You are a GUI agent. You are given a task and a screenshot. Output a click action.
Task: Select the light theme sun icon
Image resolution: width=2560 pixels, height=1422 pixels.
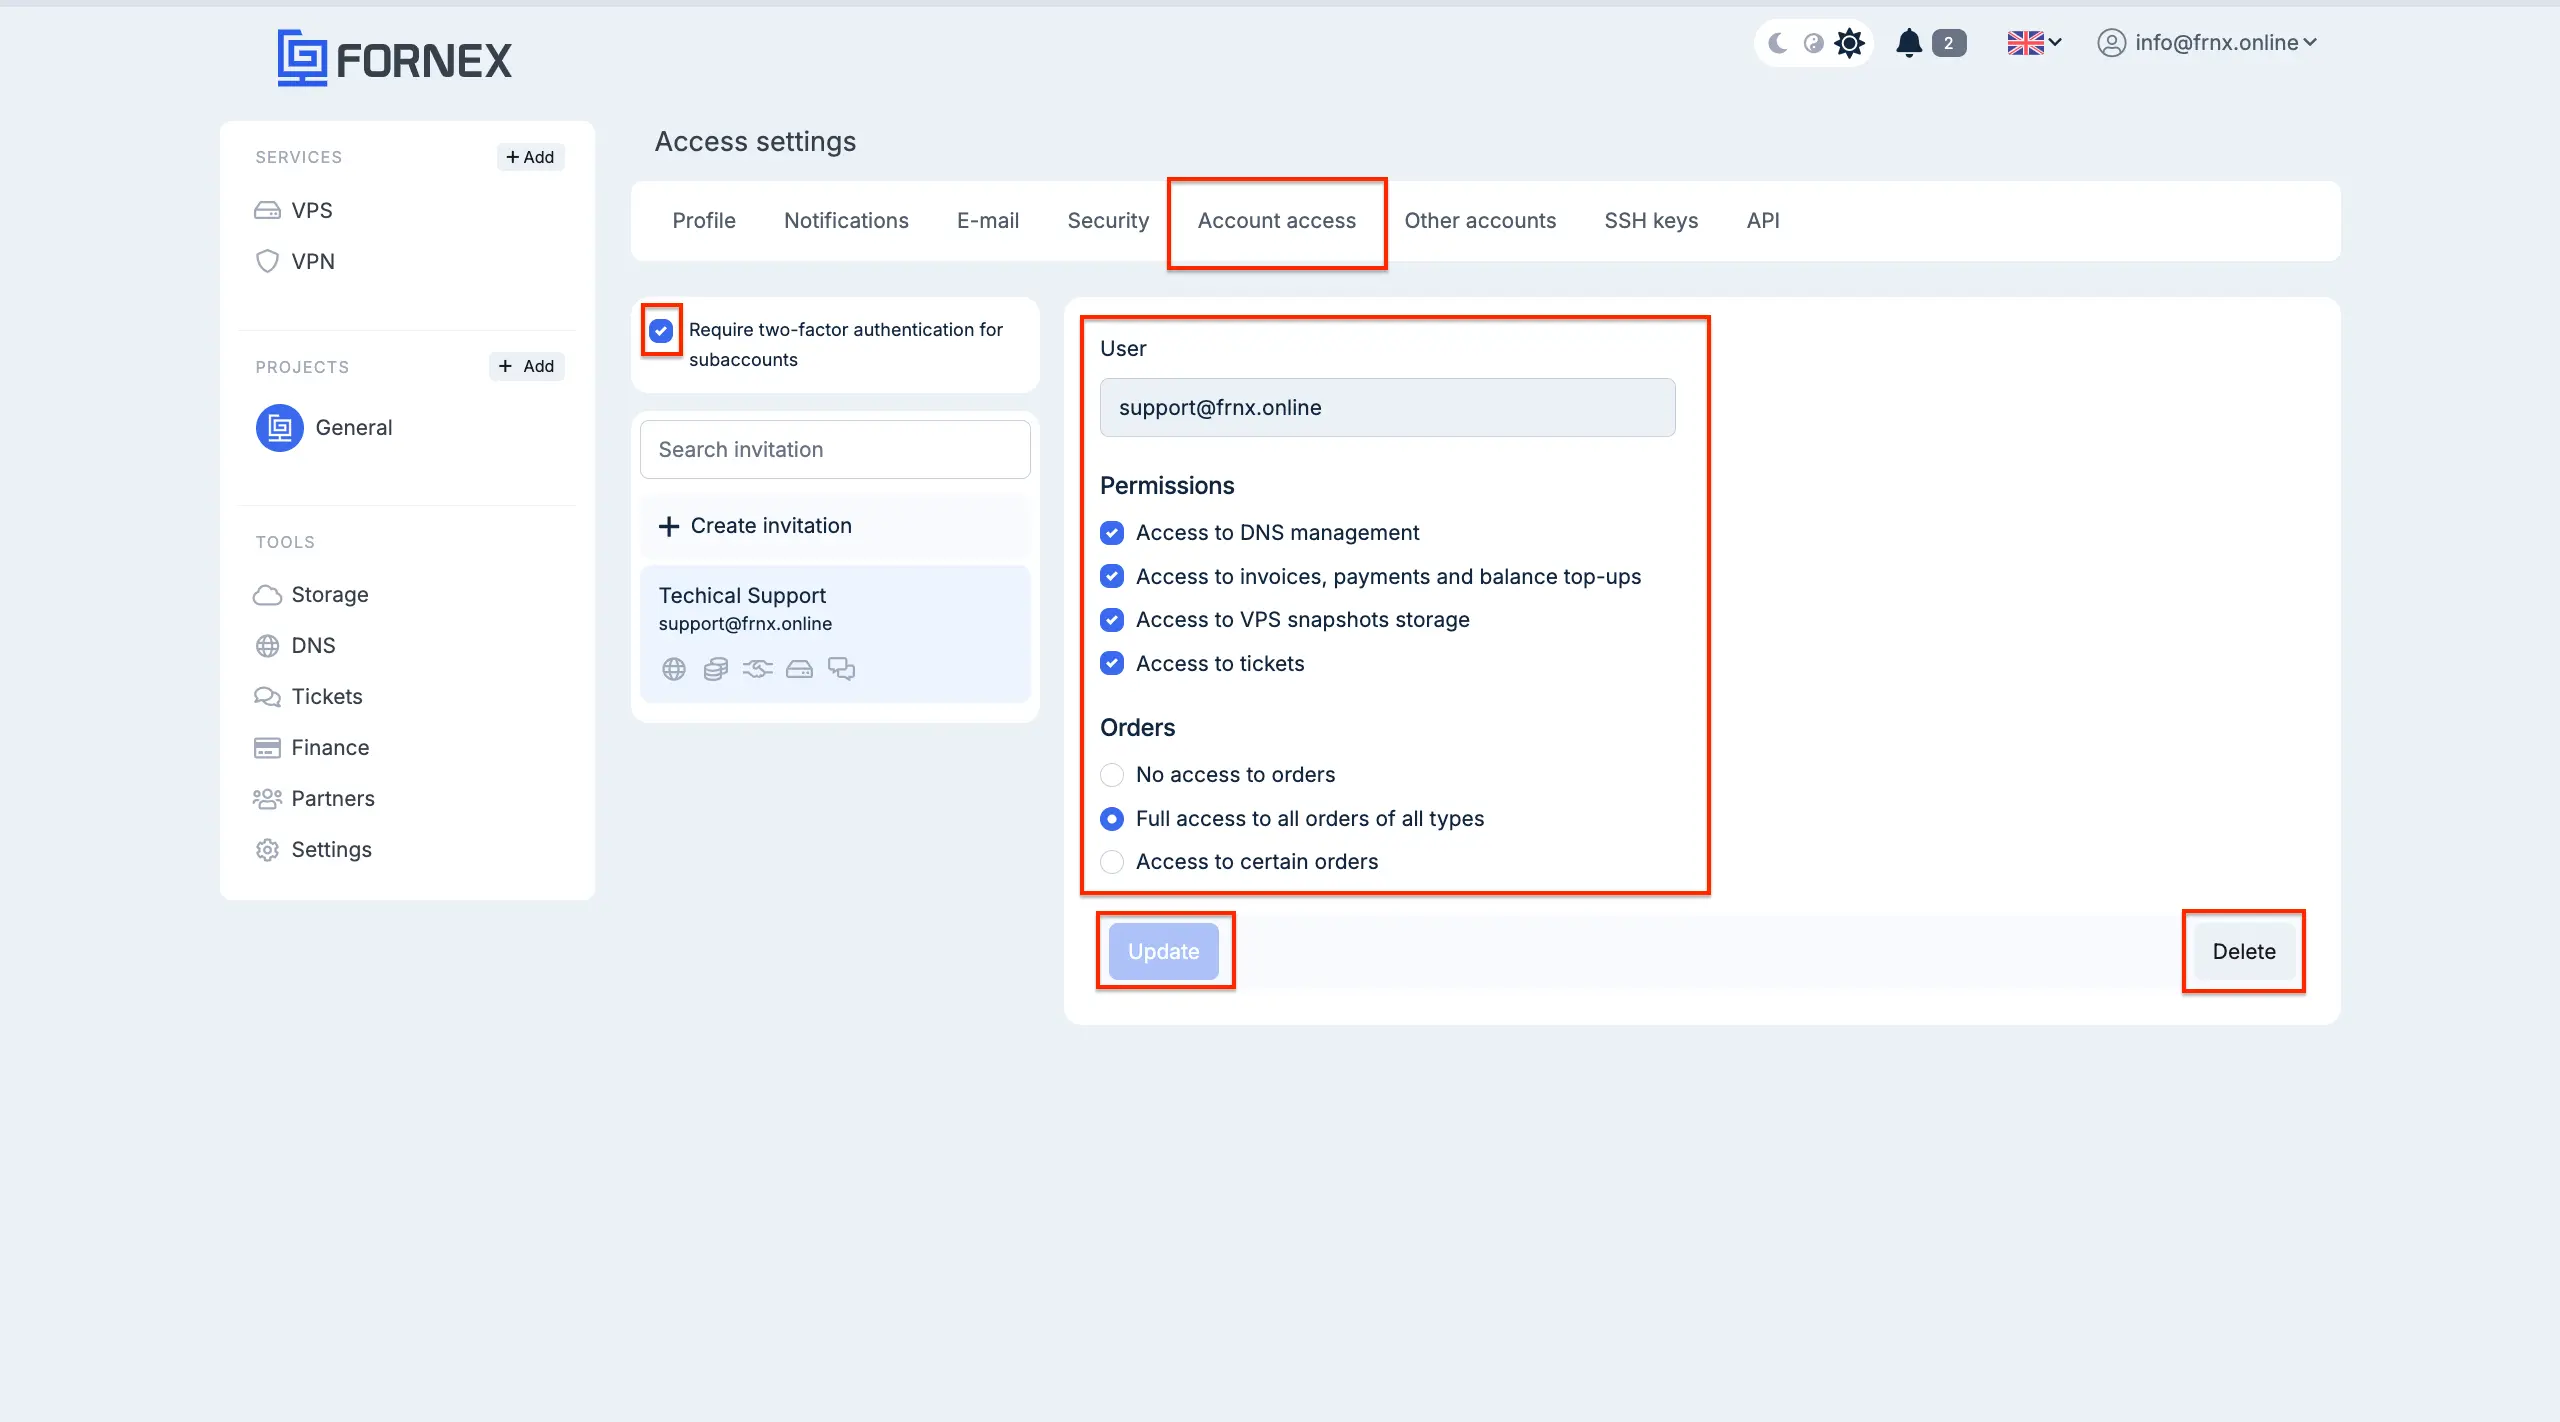(x=1849, y=43)
